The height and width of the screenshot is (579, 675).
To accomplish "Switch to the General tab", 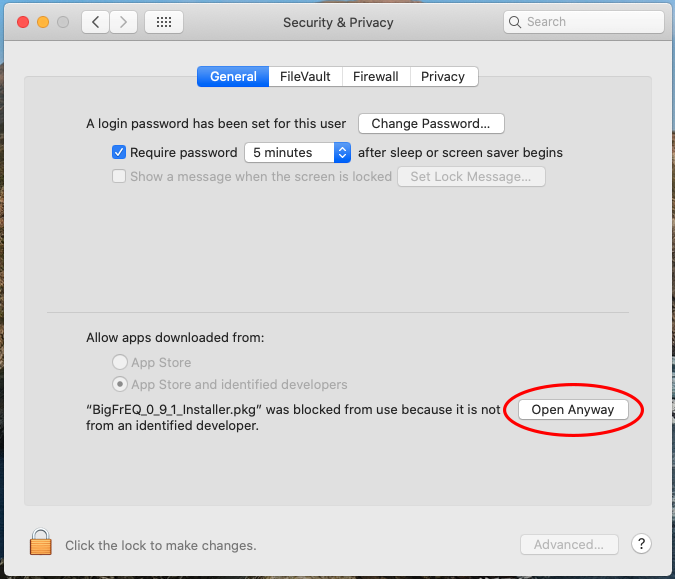I will click(233, 77).
